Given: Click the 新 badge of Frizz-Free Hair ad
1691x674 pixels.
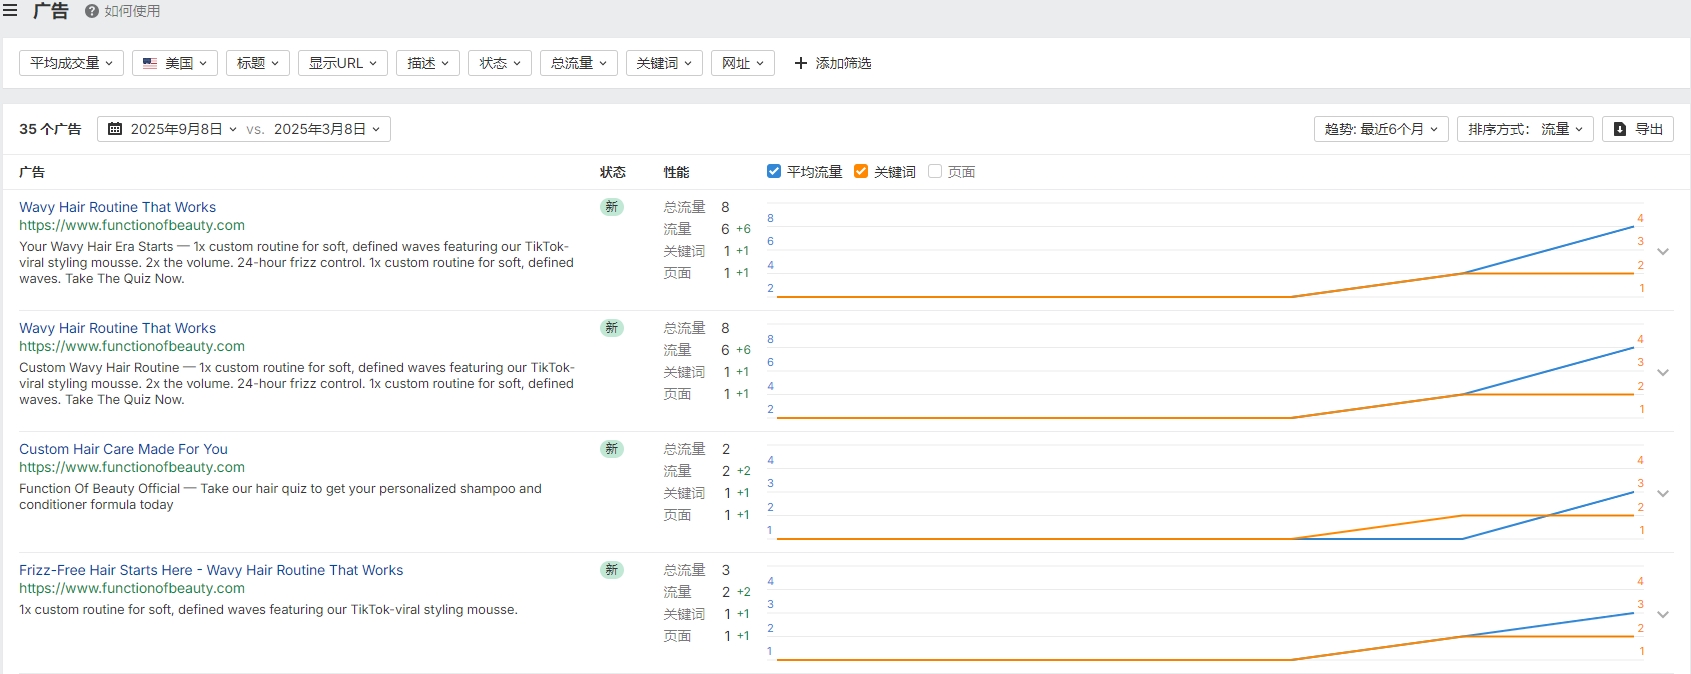Looking at the screenshot, I should [612, 570].
